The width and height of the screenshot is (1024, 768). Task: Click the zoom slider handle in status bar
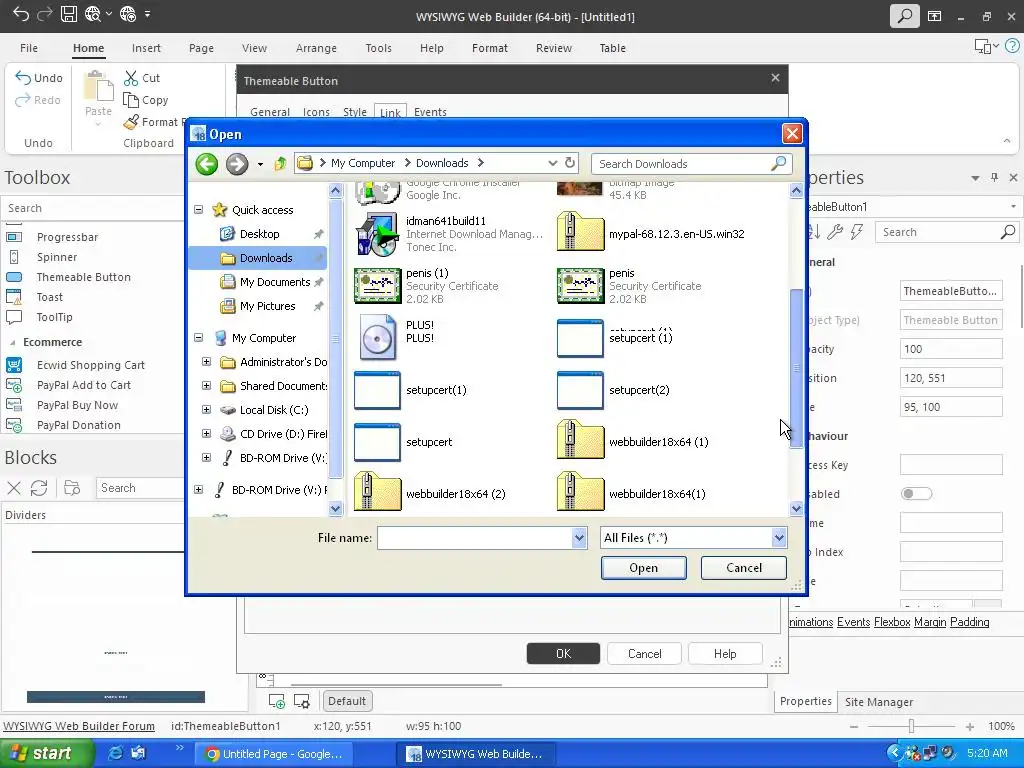[x=911, y=726]
